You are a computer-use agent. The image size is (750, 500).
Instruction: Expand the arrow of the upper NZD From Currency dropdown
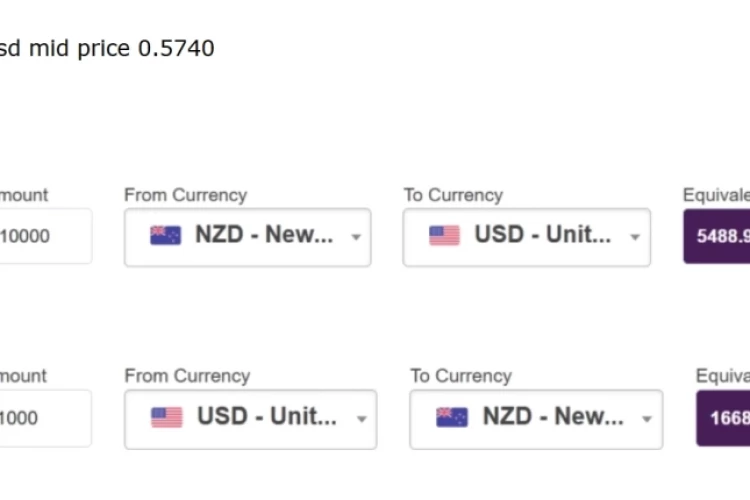pos(356,237)
